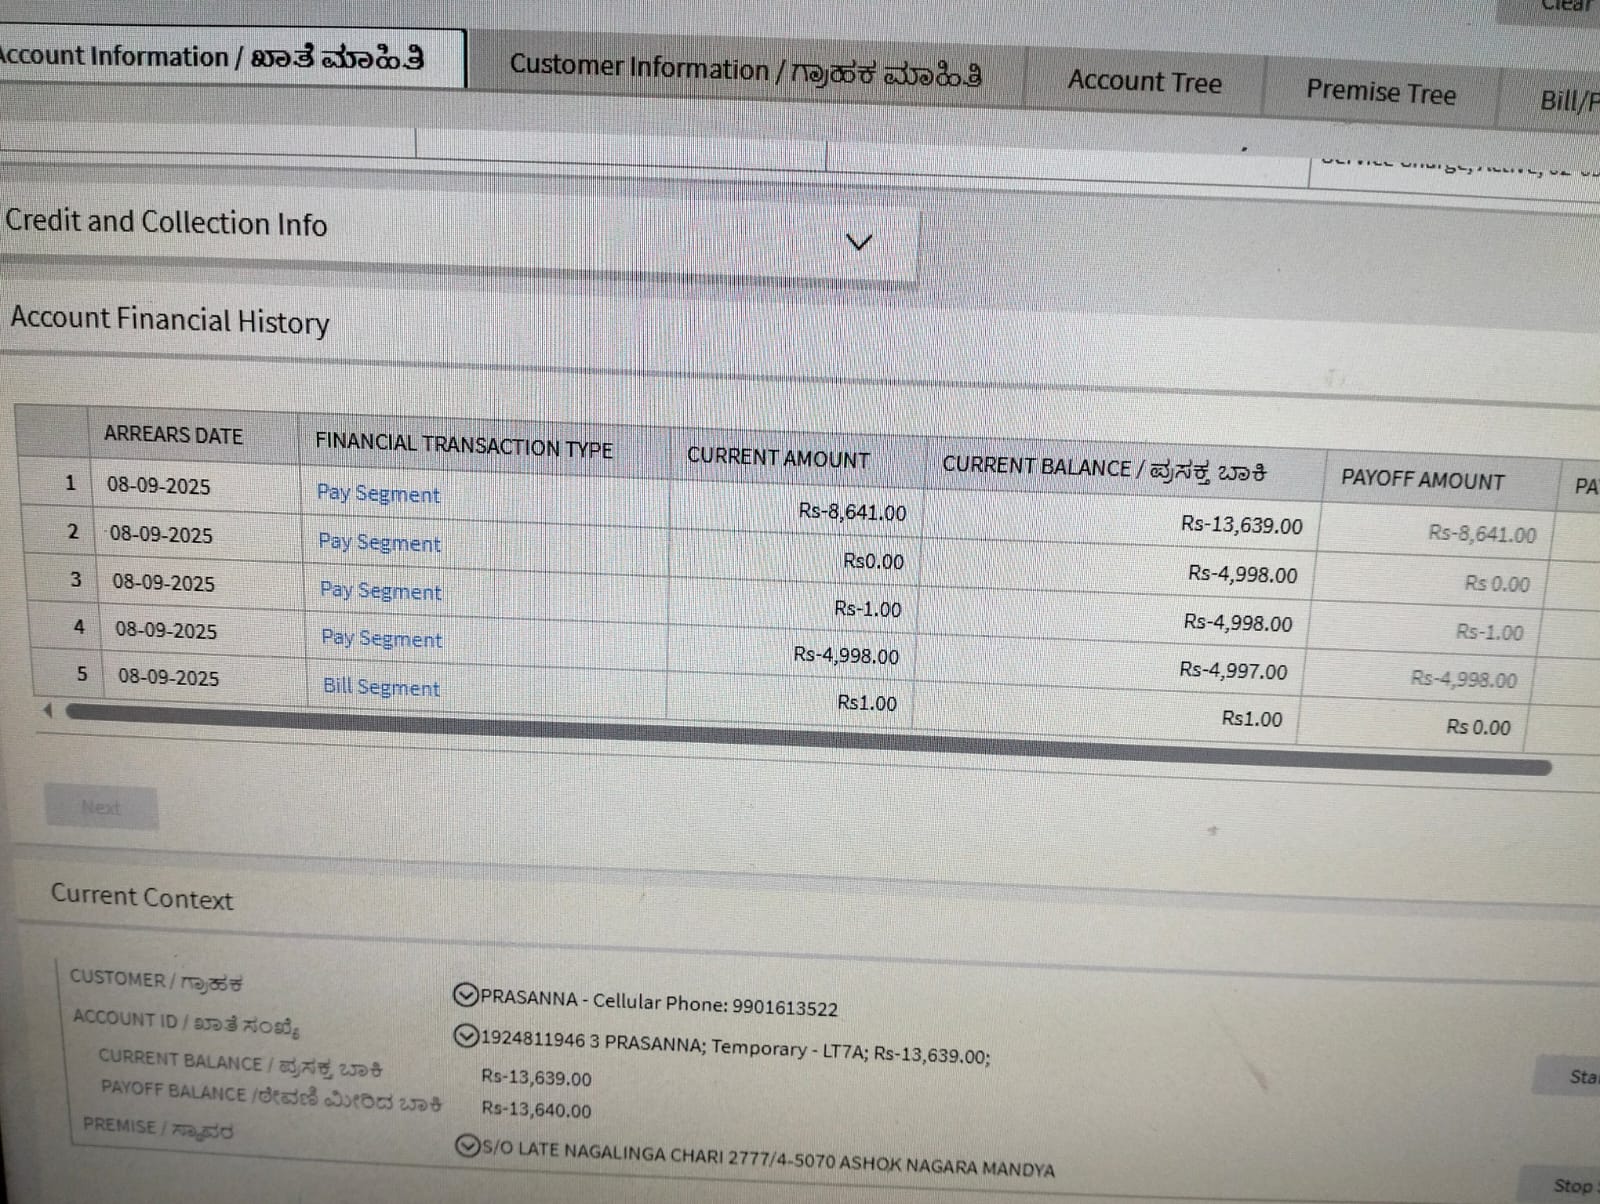This screenshot has width=1600, height=1204.
Task: Click row 3 payoff amount Rs-1.00
Action: click(x=1490, y=632)
